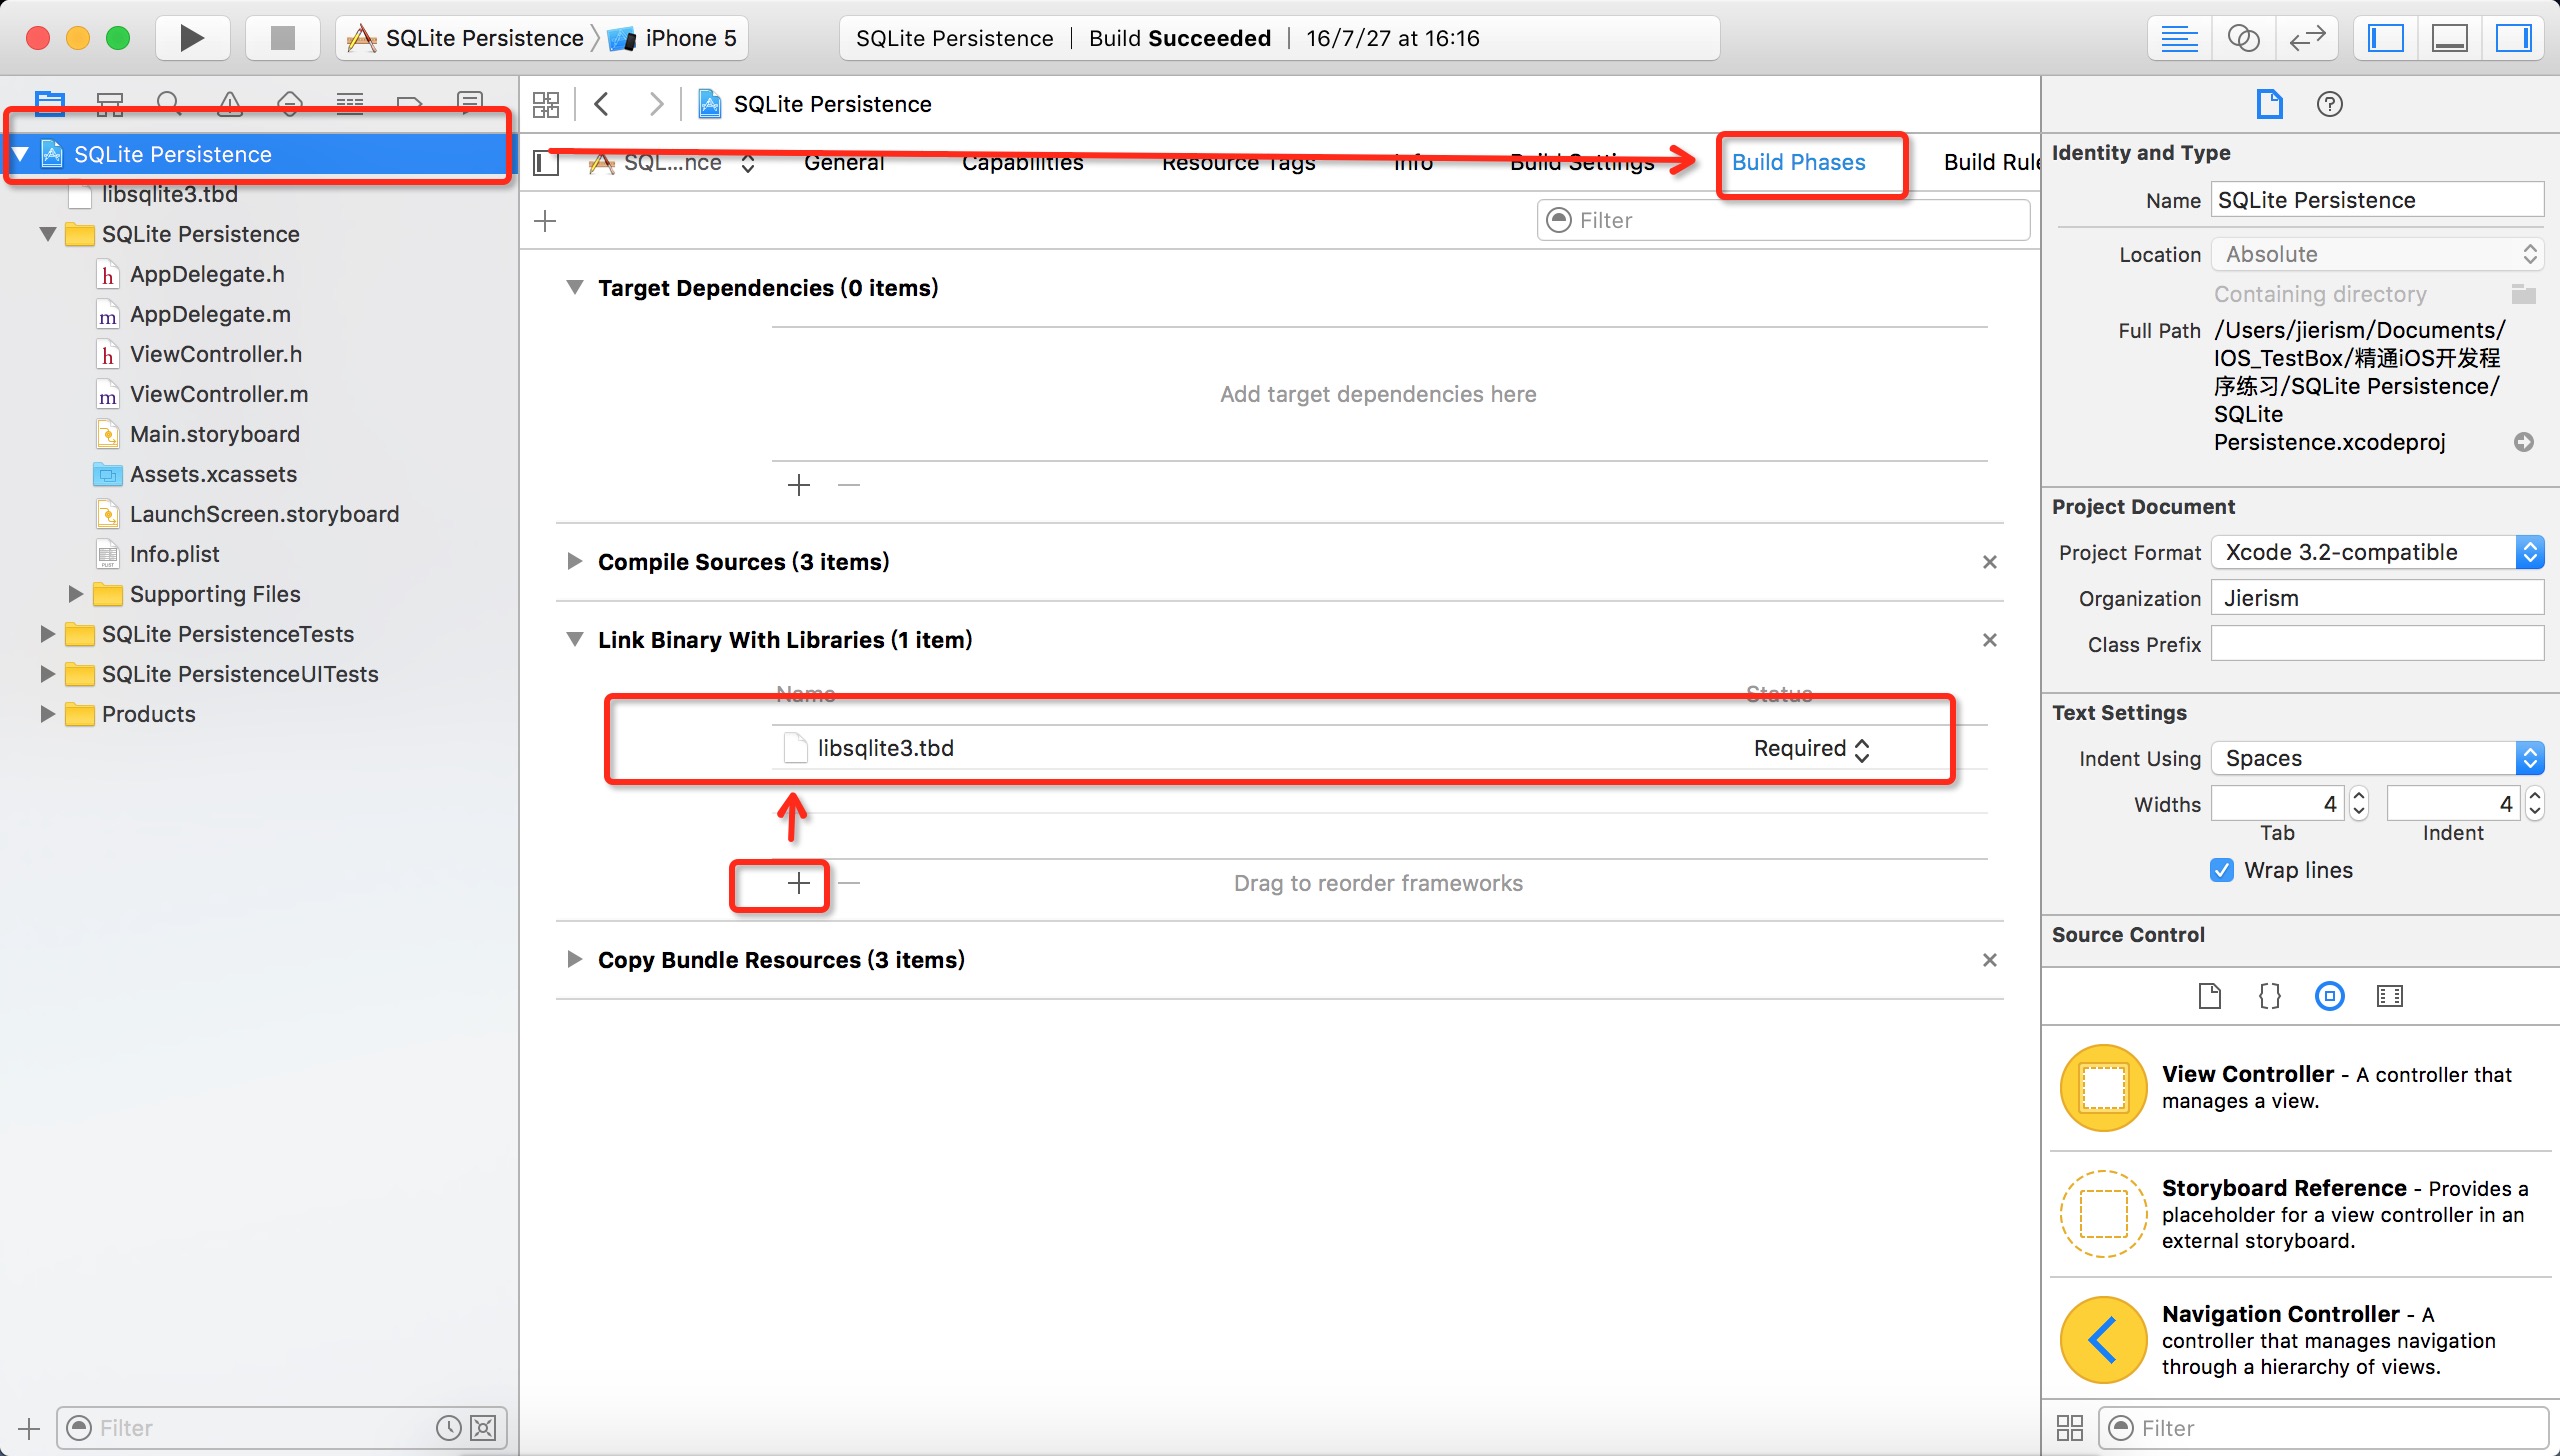Open the related items grid menu

[x=546, y=104]
